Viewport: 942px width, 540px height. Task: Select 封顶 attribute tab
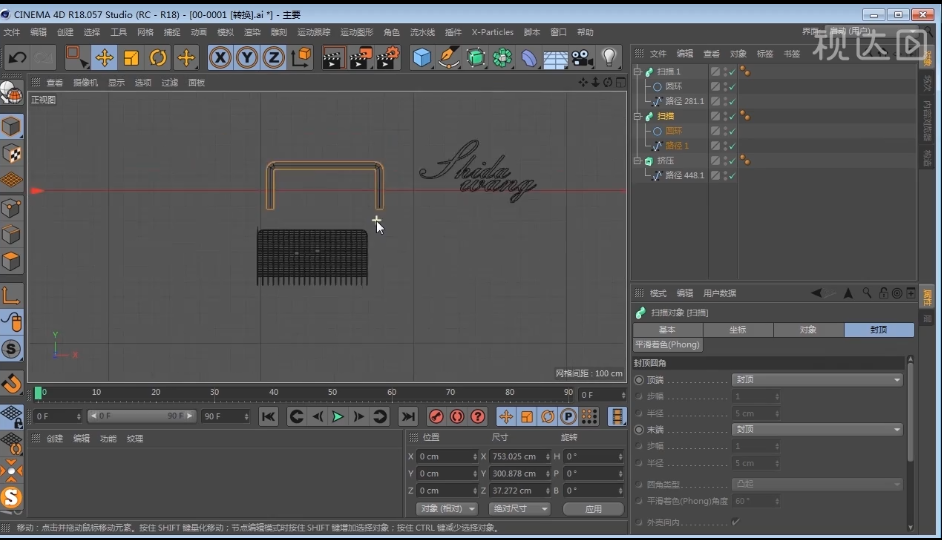click(879, 329)
